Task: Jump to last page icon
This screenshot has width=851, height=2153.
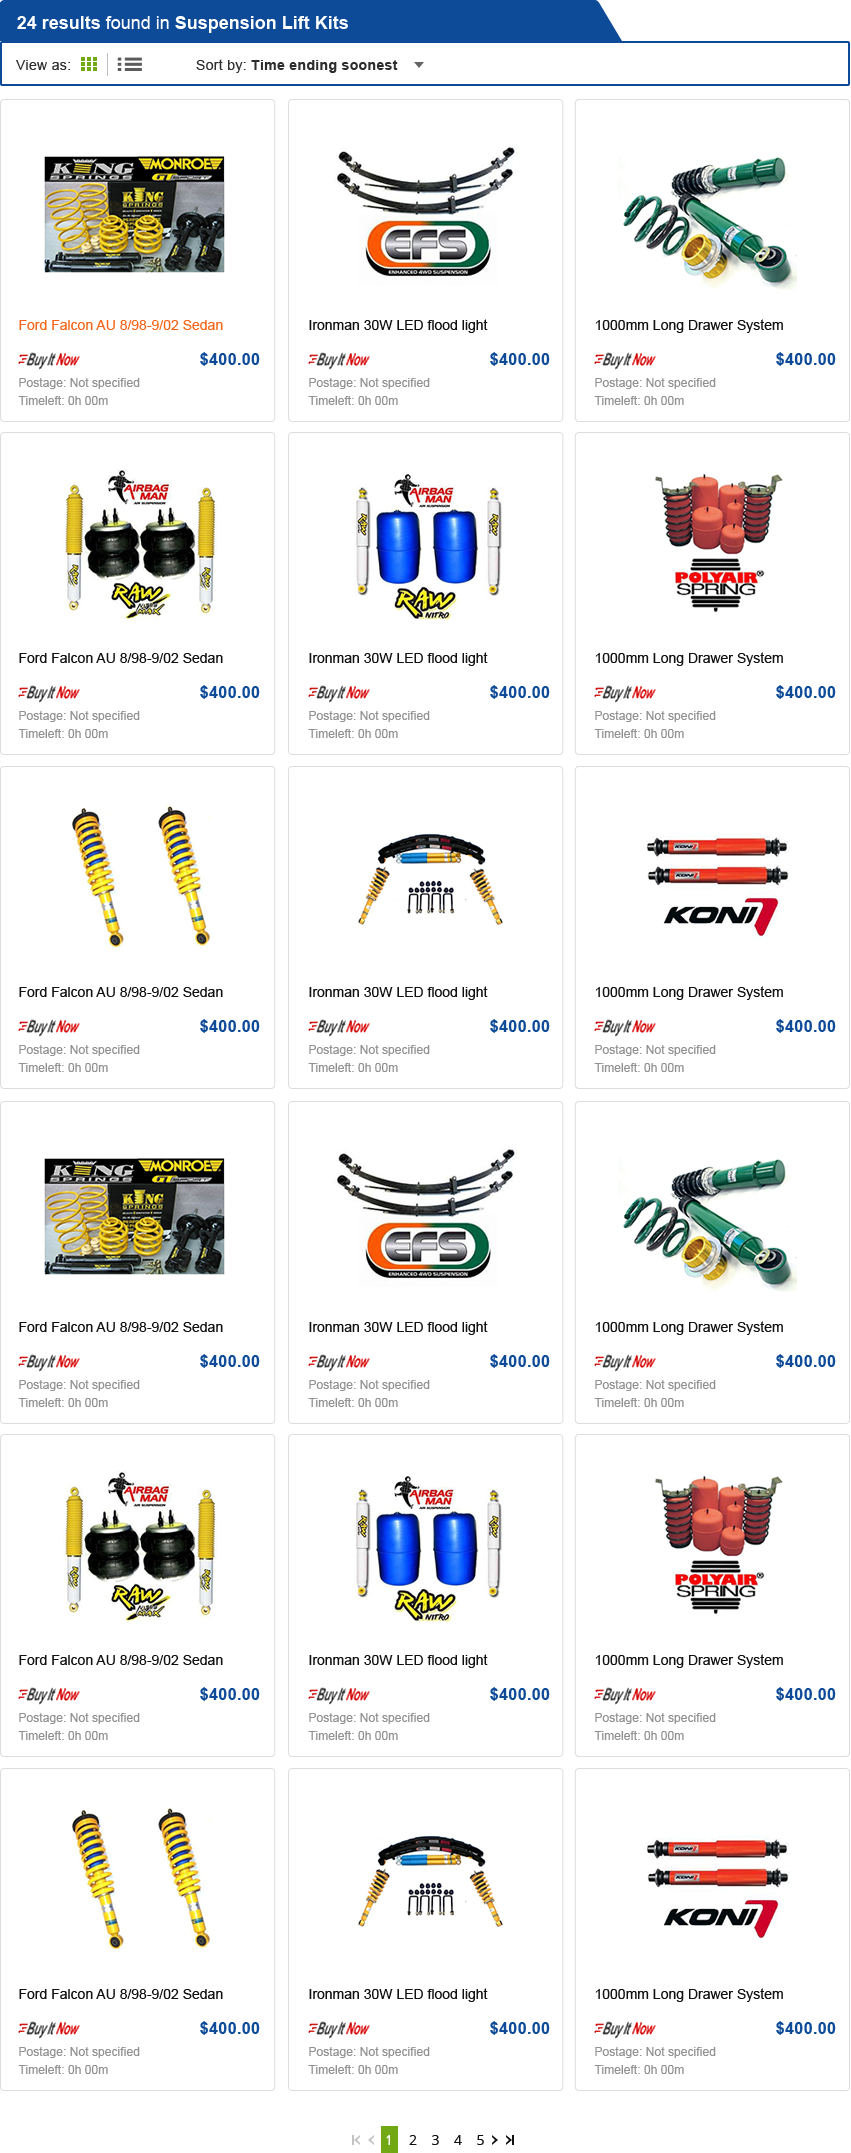Action: pyautogui.click(x=510, y=2140)
